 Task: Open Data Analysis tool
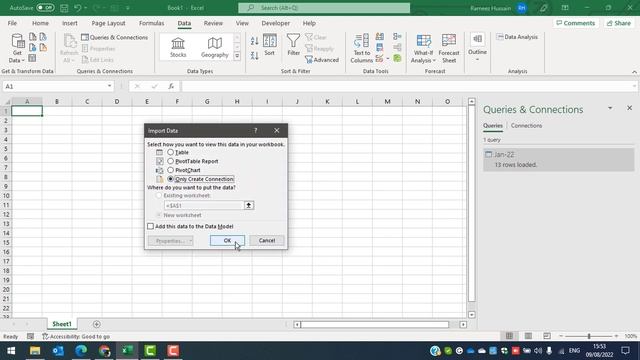pos(517,37)
